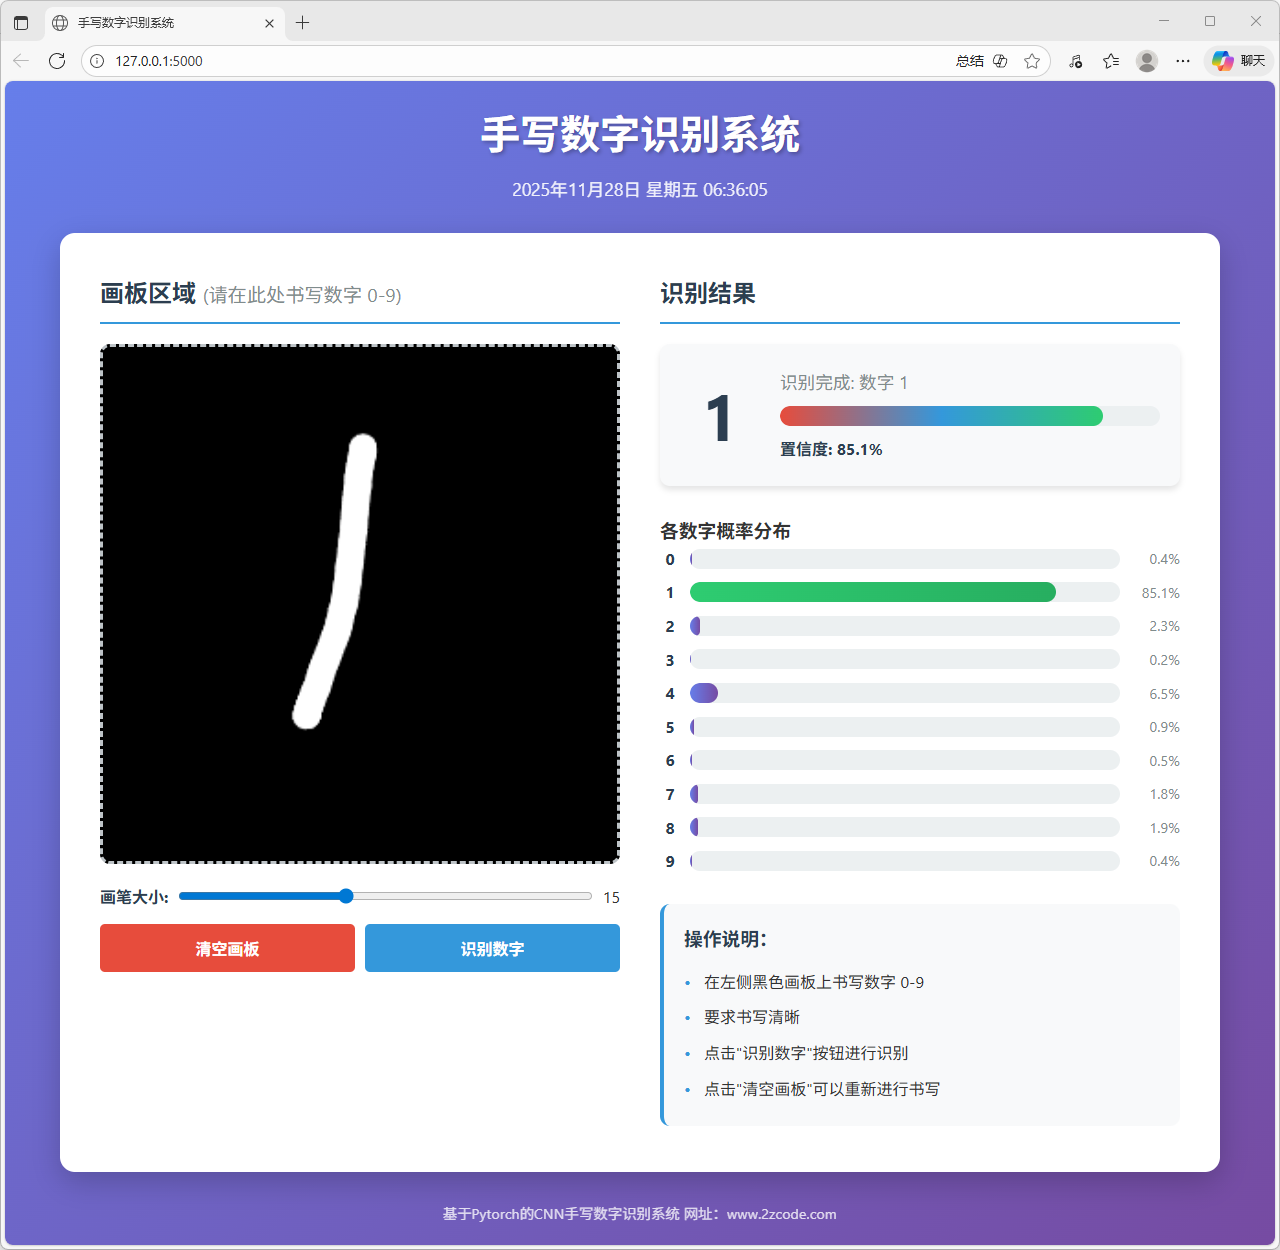1280x1250 pixels.
Task: Open Copilot chat (聊天) button
Action: pyautogui.click(x=1239, y=61)
